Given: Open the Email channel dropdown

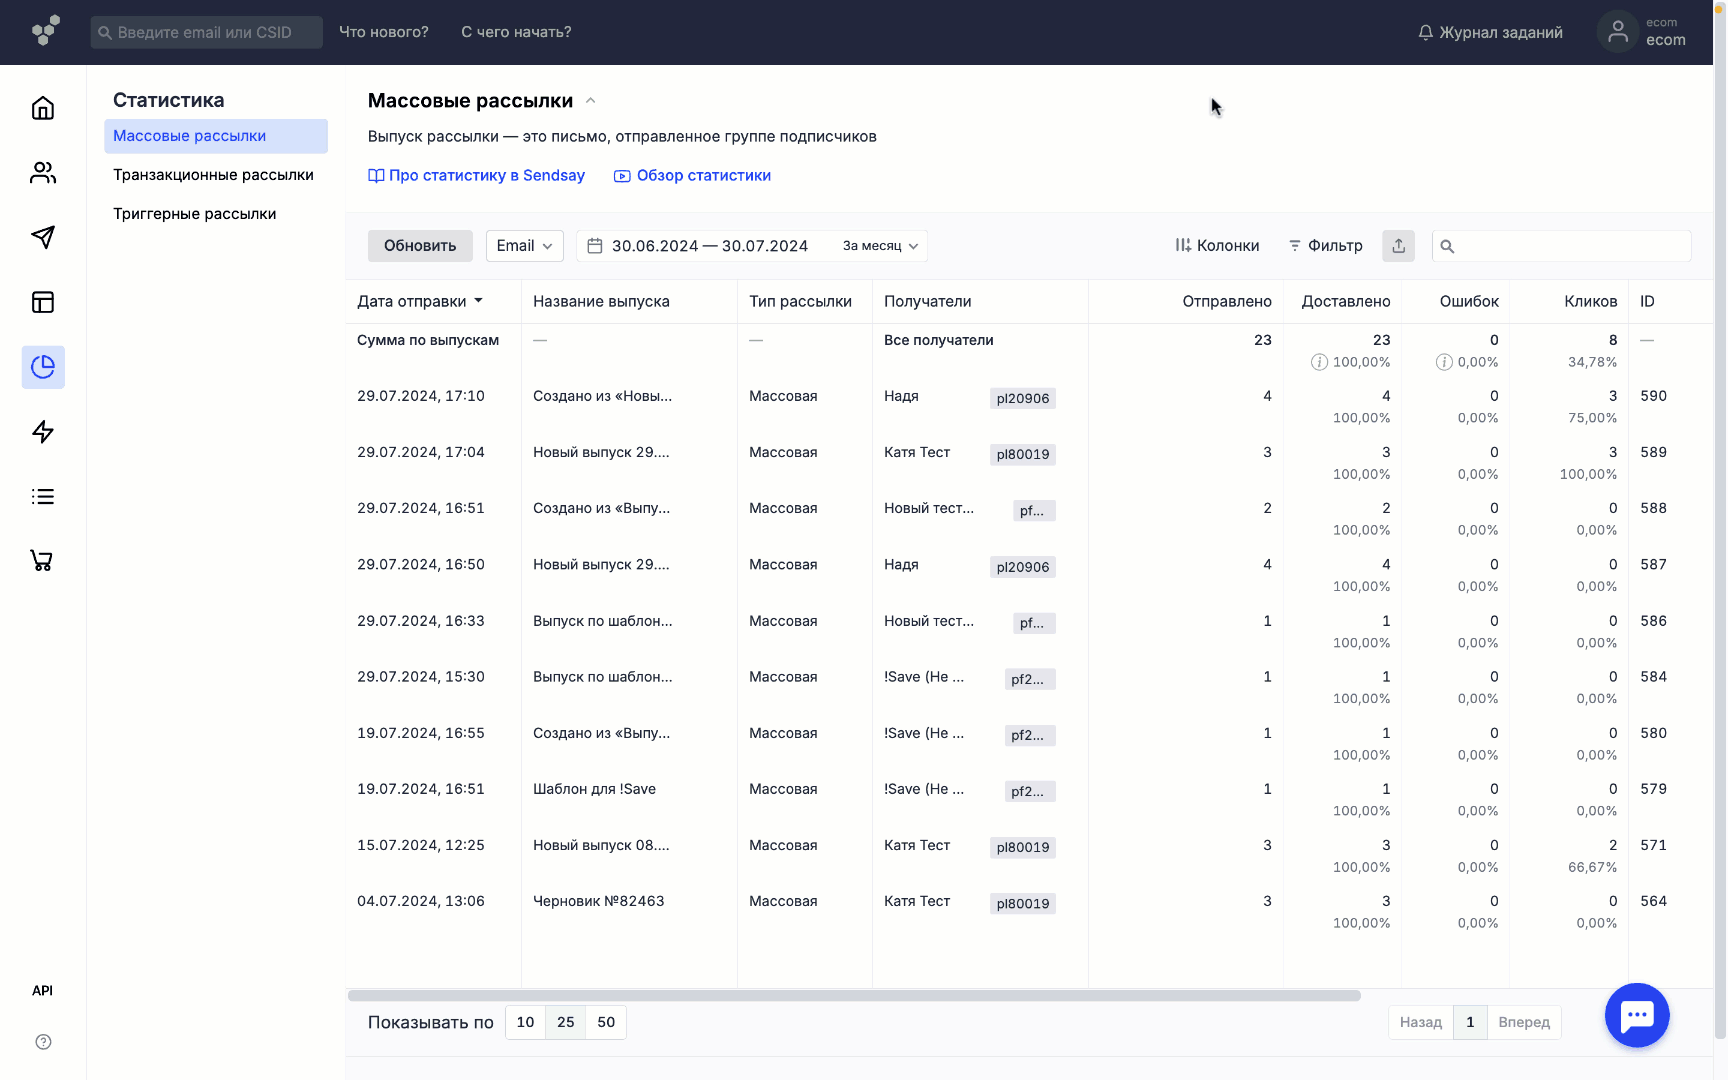Looking at the screenshot, I should (x=524, y=246).
